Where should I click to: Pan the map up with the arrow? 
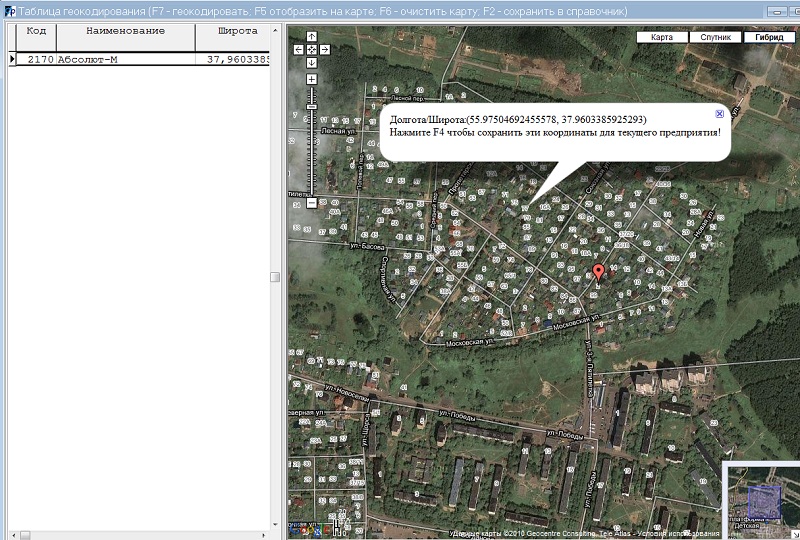(x=312, y=36)
